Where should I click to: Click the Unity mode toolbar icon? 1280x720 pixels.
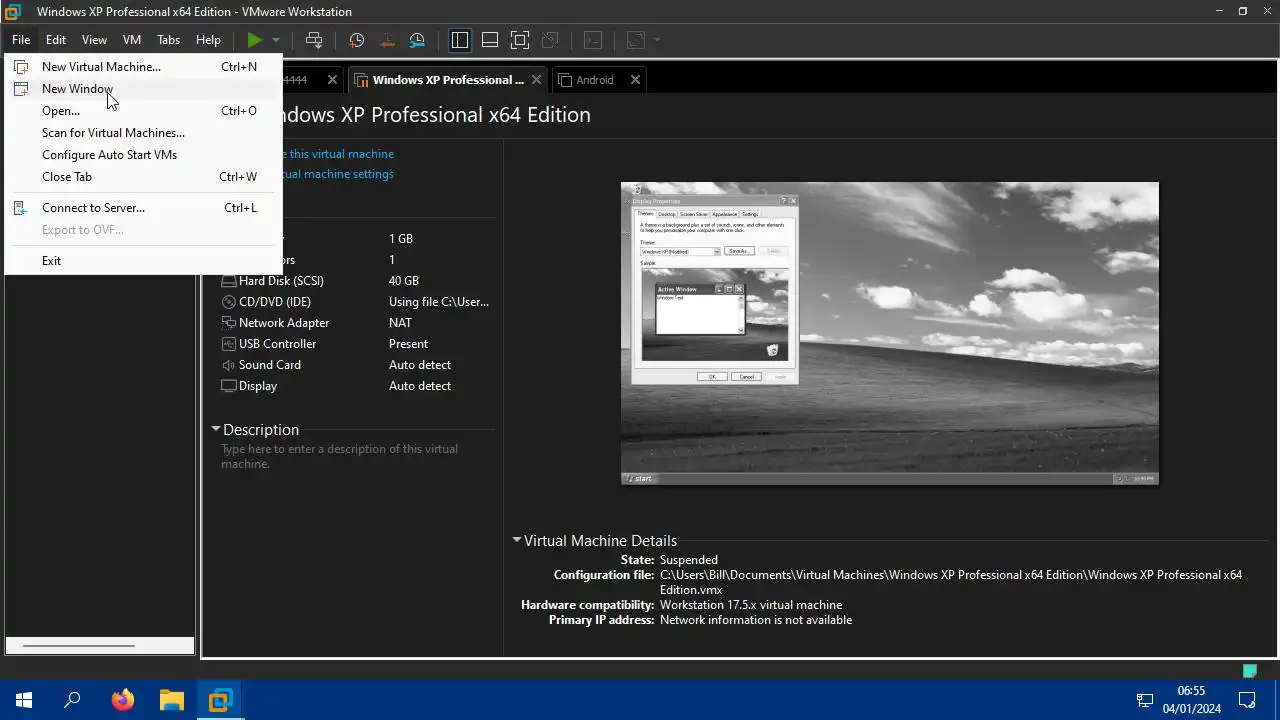pyautogui.click(x=550, y=40)
